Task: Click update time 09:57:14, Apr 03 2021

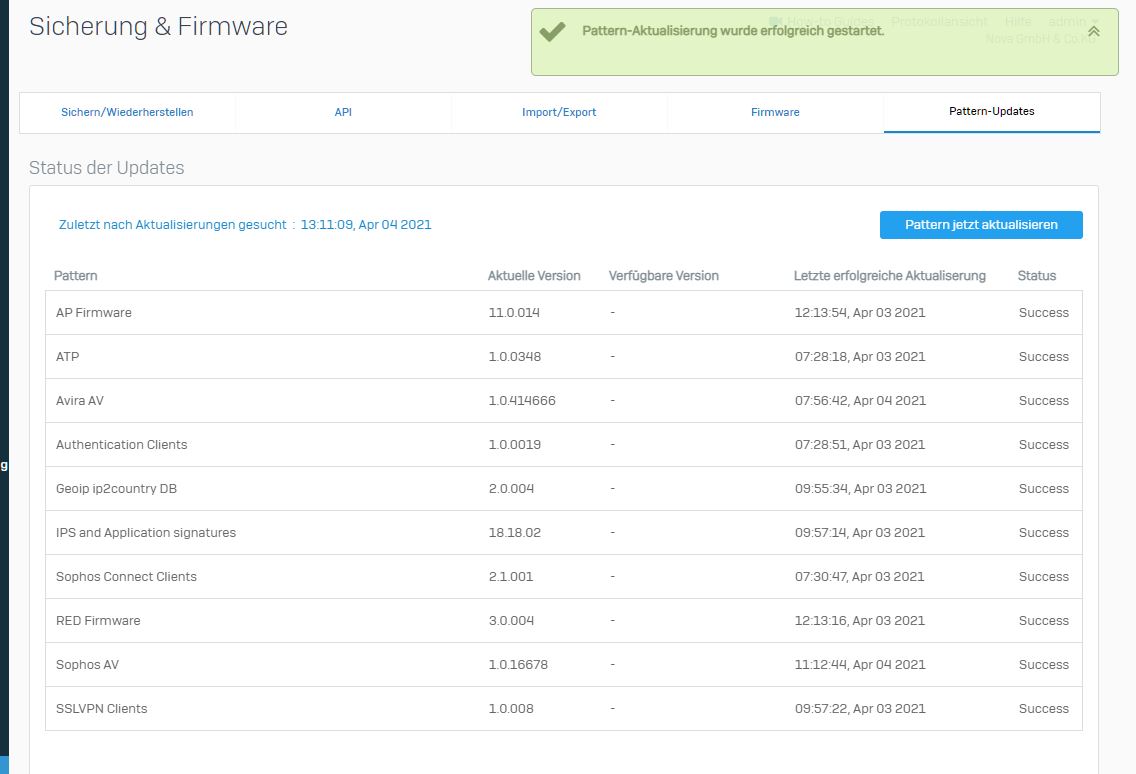Action: click(x=860, y=533)
